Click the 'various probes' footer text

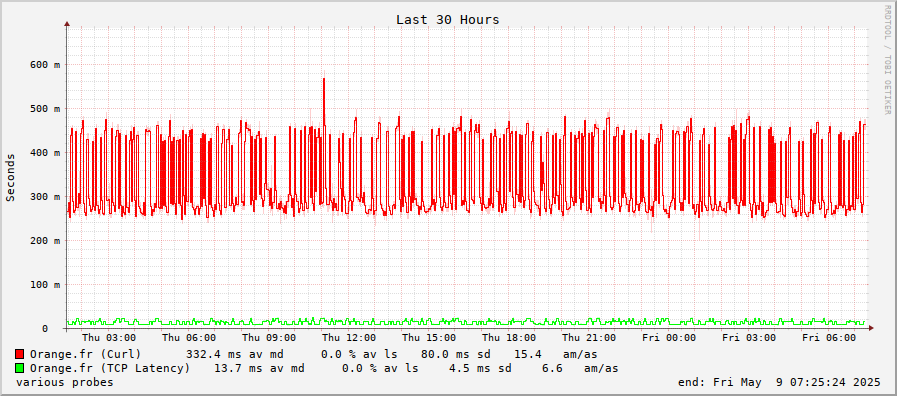pos(65,382)
